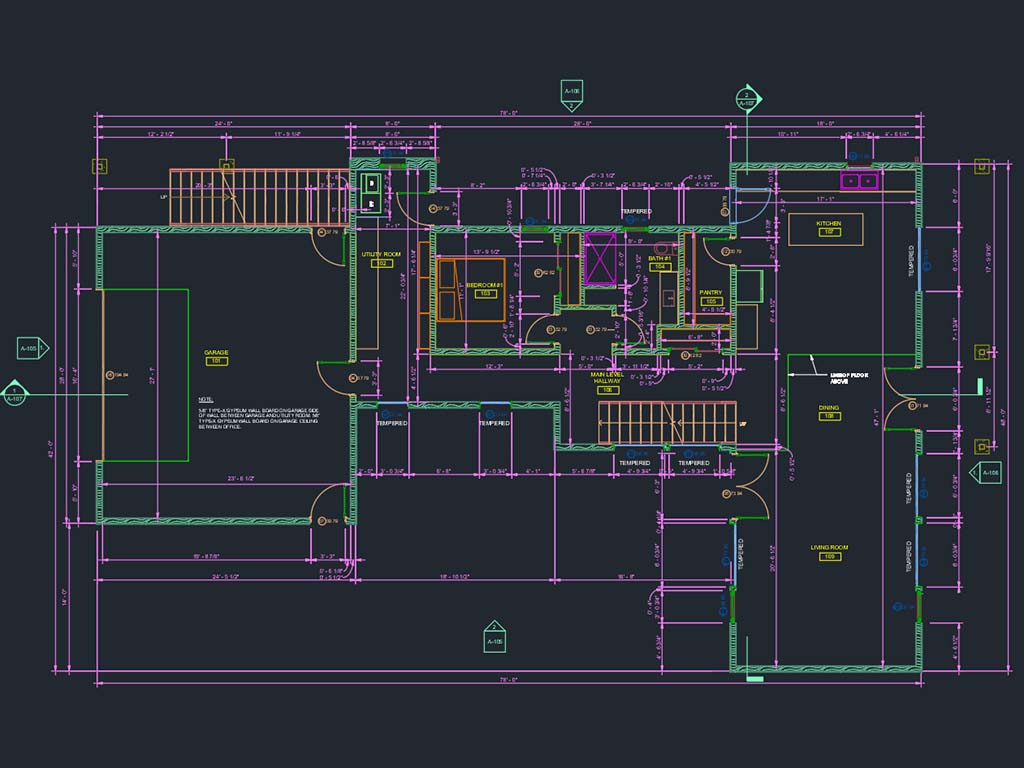Select the TEMPERED glazing label below the stairs
This screenshot has width=1024, height=768.
634,462
